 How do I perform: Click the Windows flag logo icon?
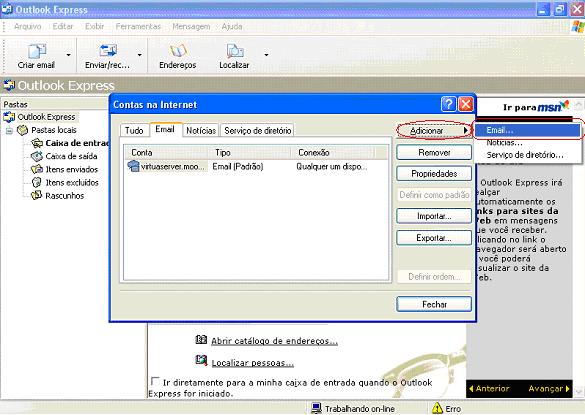pos(578,26)
